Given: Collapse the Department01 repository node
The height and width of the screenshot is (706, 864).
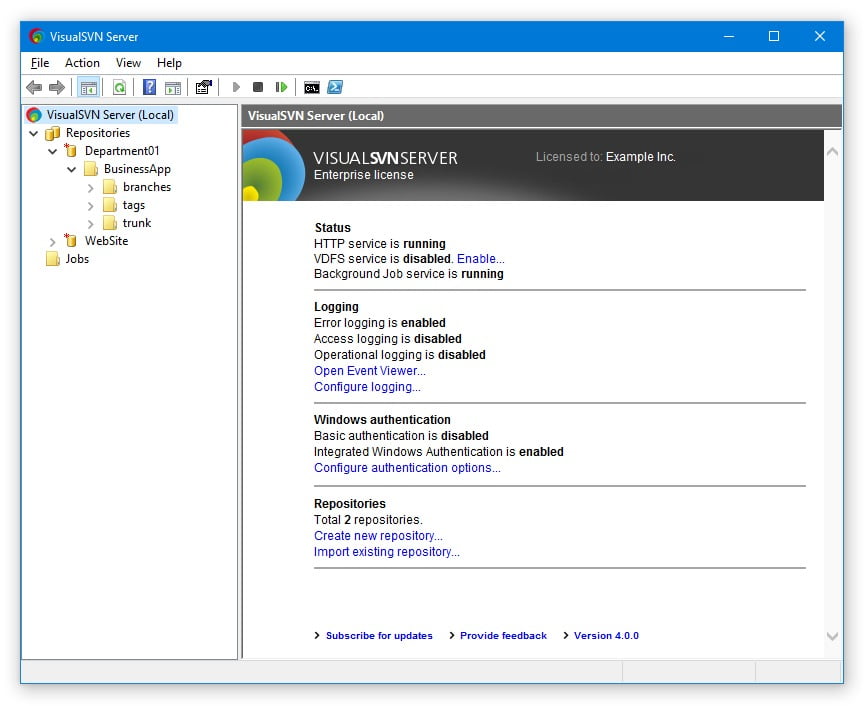Looking at the screenshot, I should point(52,151).
